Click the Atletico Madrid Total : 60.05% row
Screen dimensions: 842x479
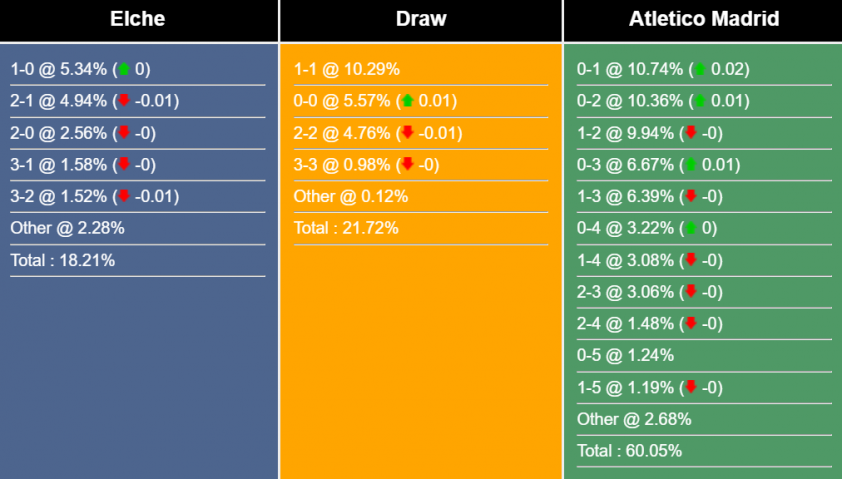click(629, 451)
